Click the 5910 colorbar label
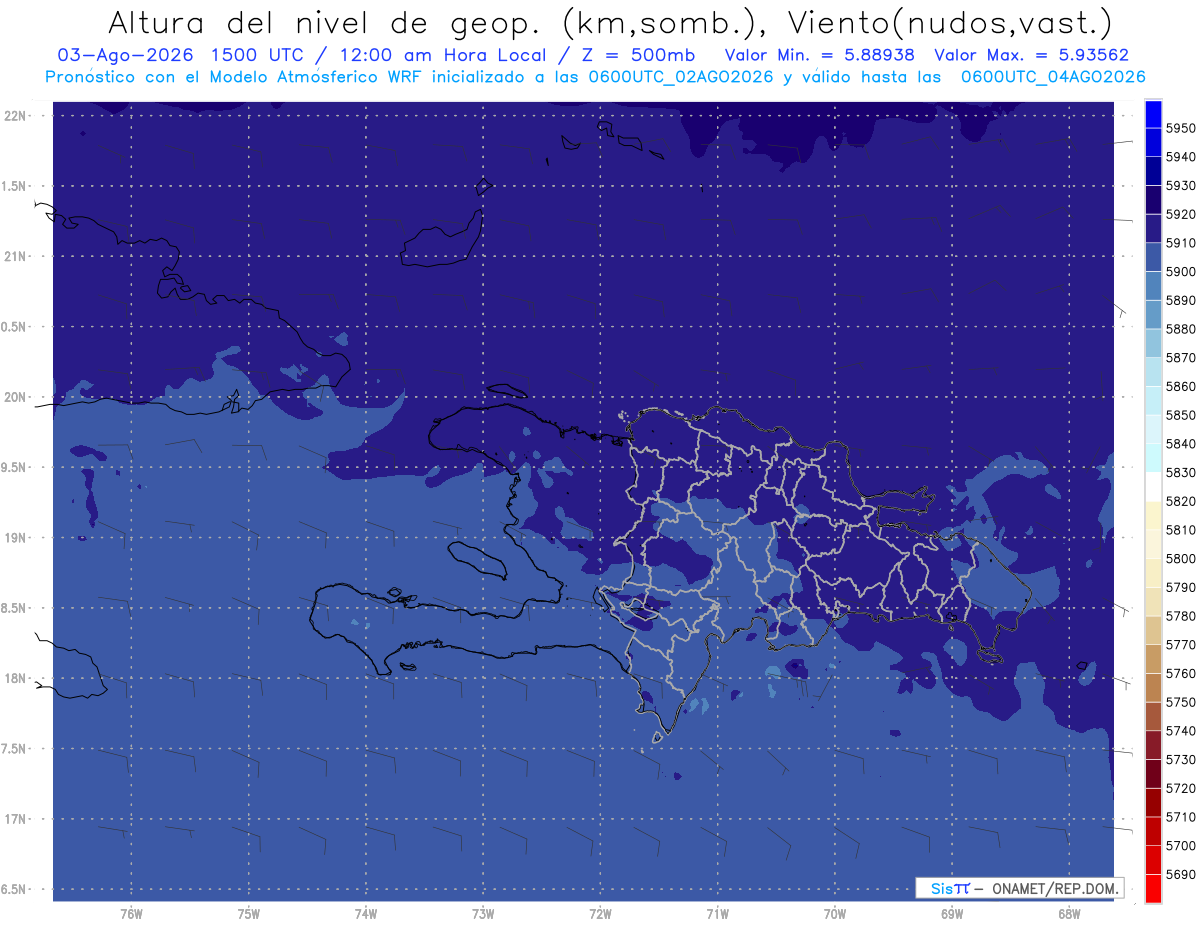This screenshot has height=927, width=1200. click(x=1181, y=243)
